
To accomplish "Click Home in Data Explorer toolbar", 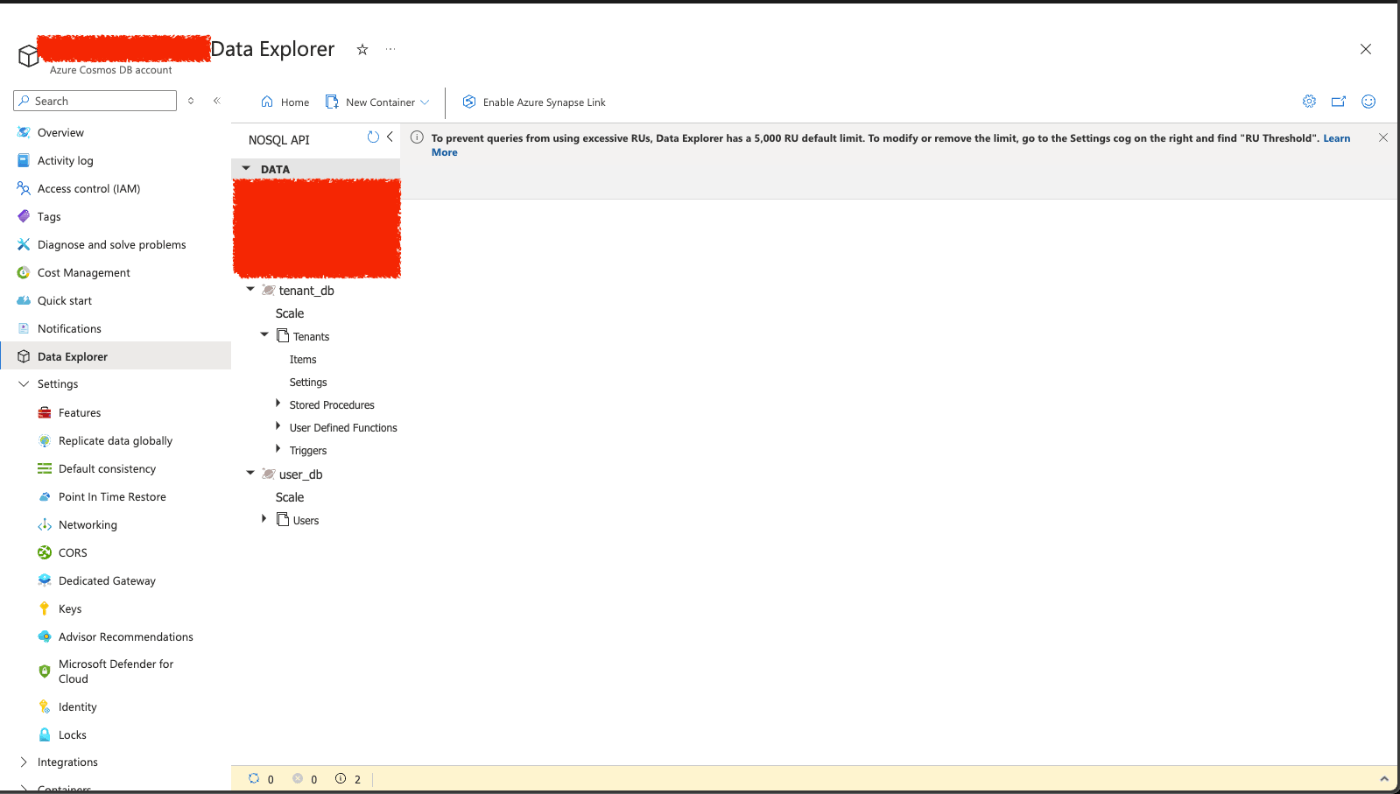I will [x=285, y=102].
